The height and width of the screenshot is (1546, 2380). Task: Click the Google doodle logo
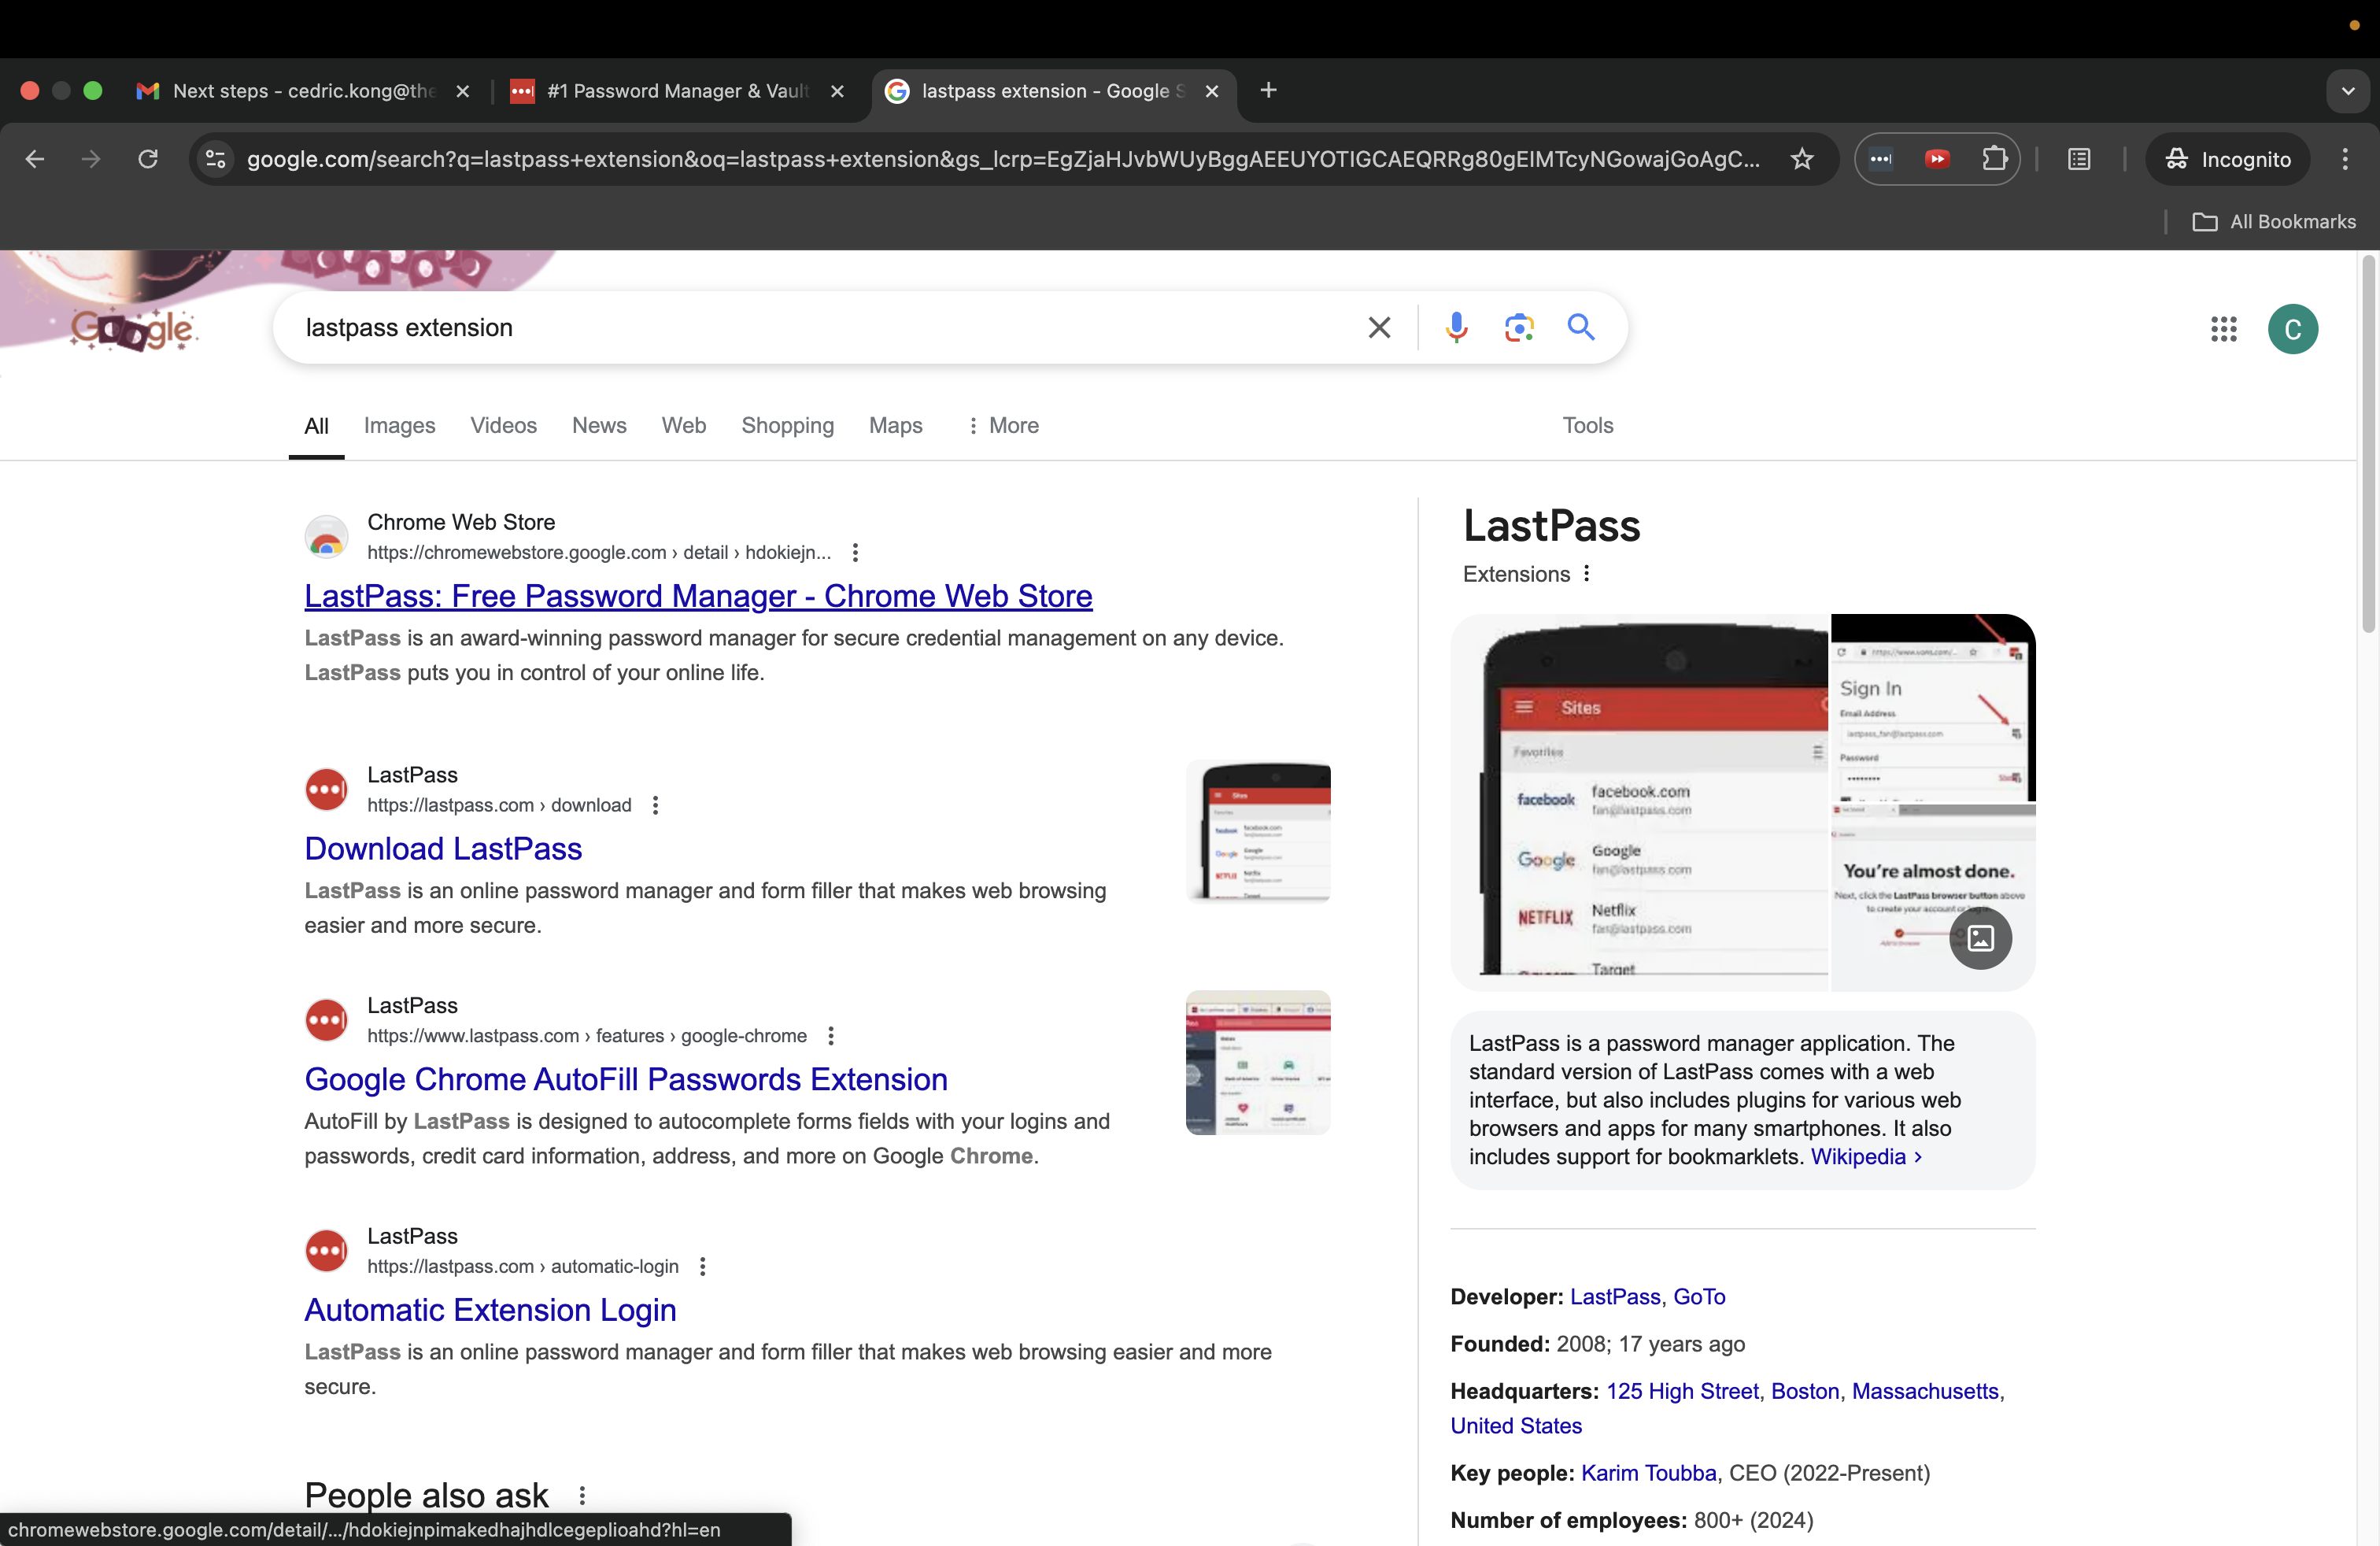(x=133, y=328)
